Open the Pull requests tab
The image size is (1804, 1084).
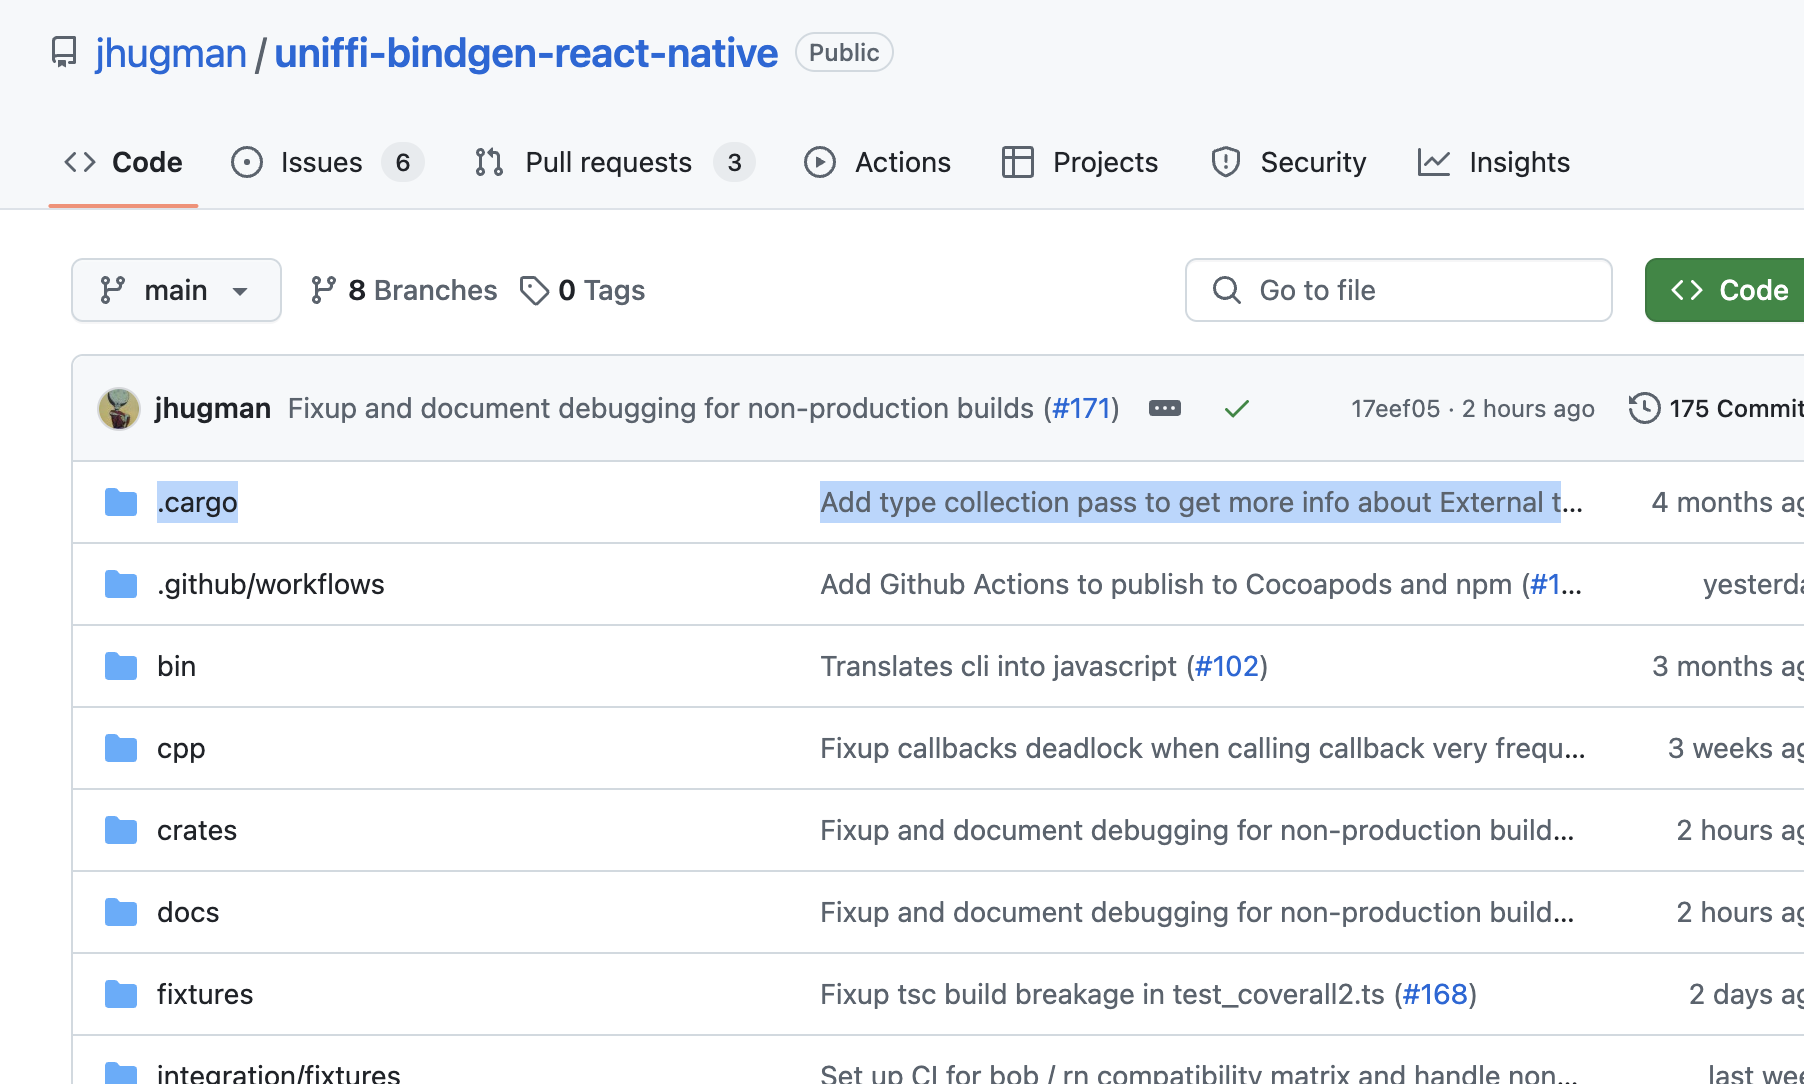(x=608, y=161)
